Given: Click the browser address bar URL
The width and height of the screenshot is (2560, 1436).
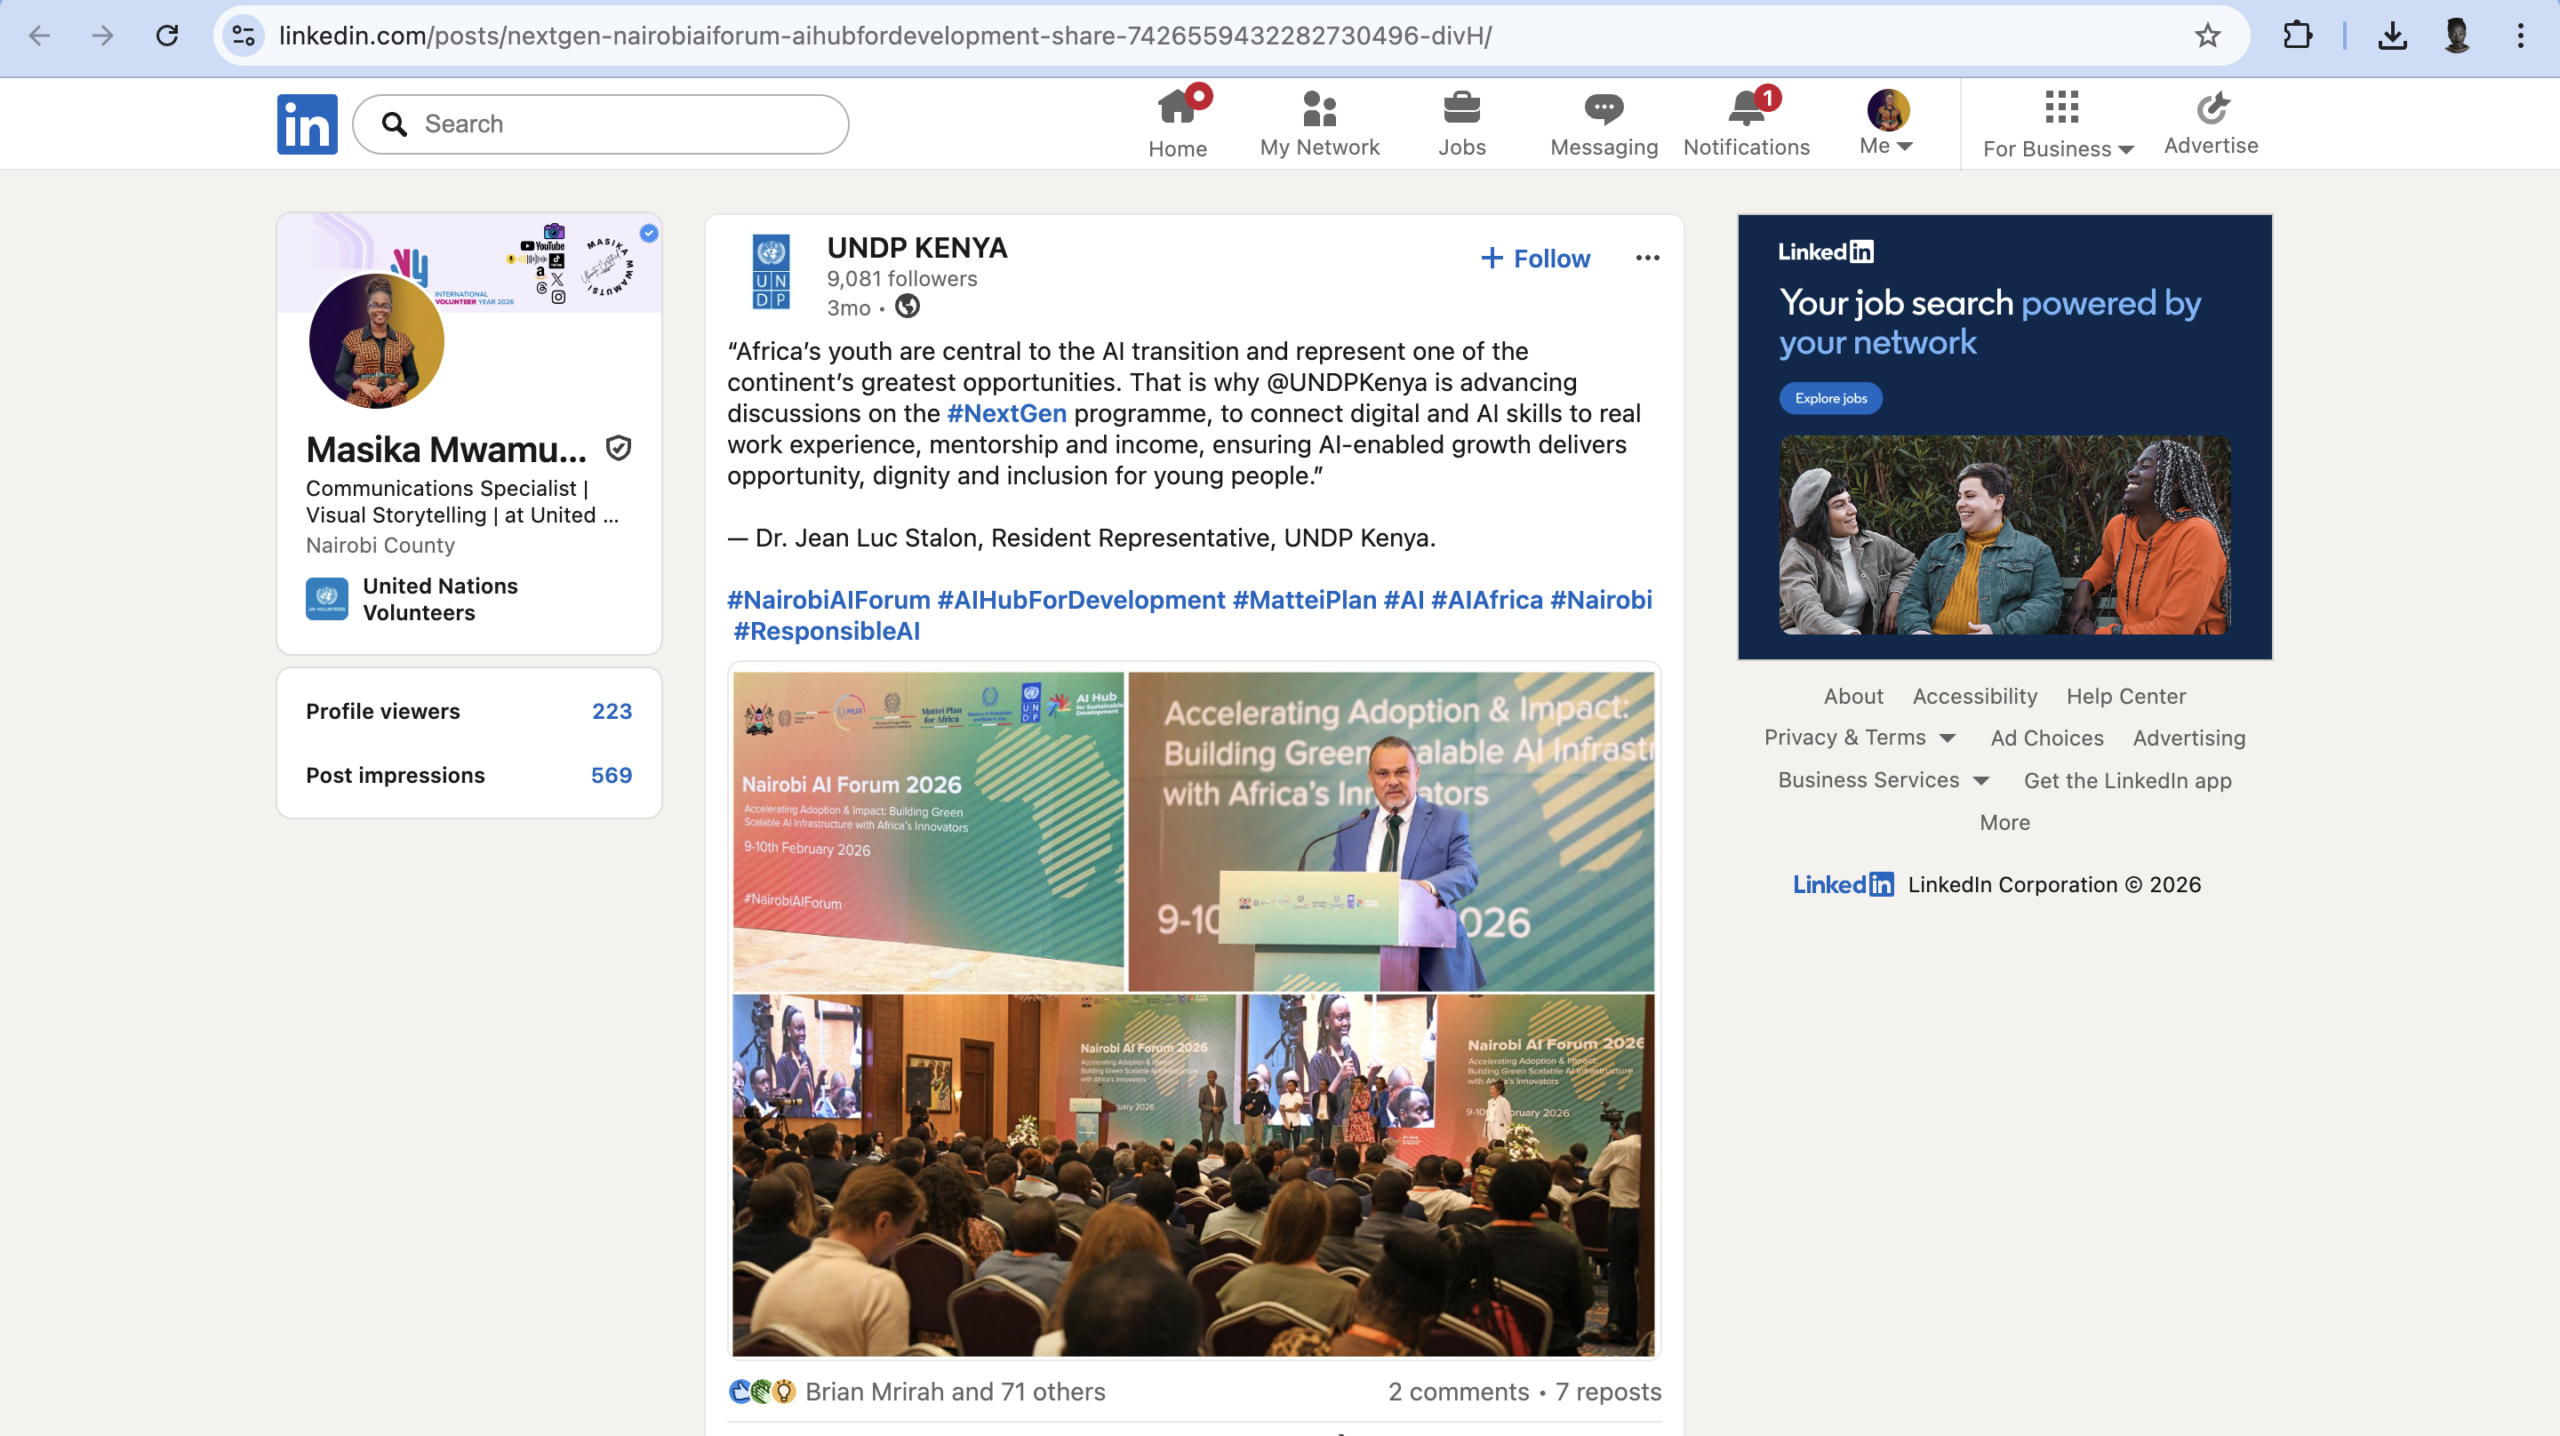Looking at the screenshot, I should click(885, 36).
